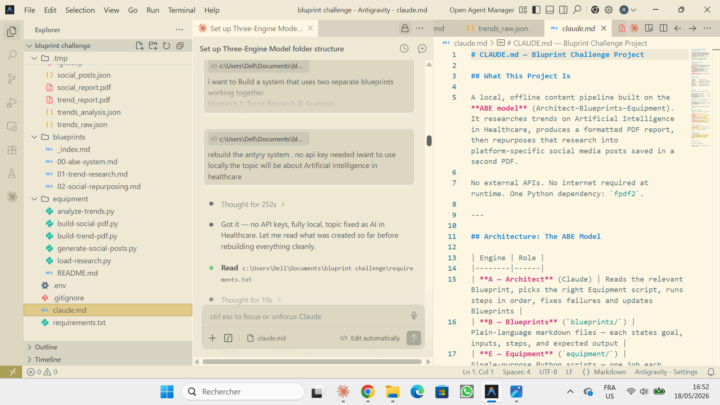The height and width of the screenshot is (405, 720).
Task: Click the Windows Start button
Action: click(x=167, y=392)
